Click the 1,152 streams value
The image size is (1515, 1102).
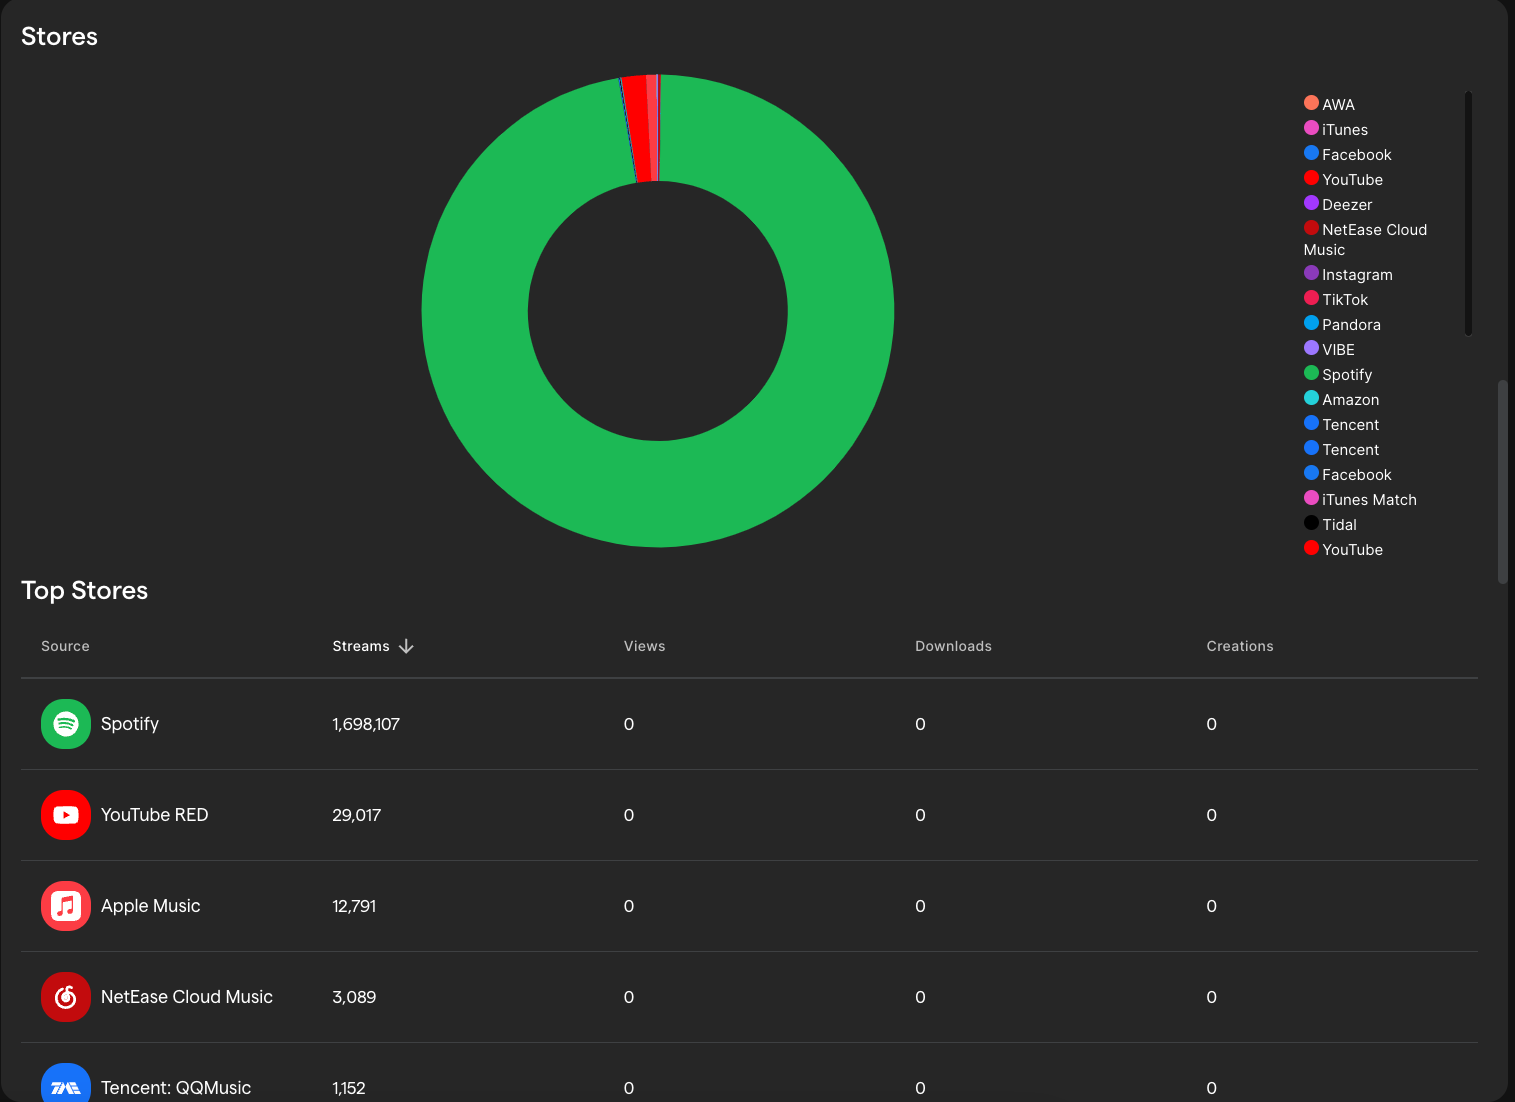click(349, 1088)
